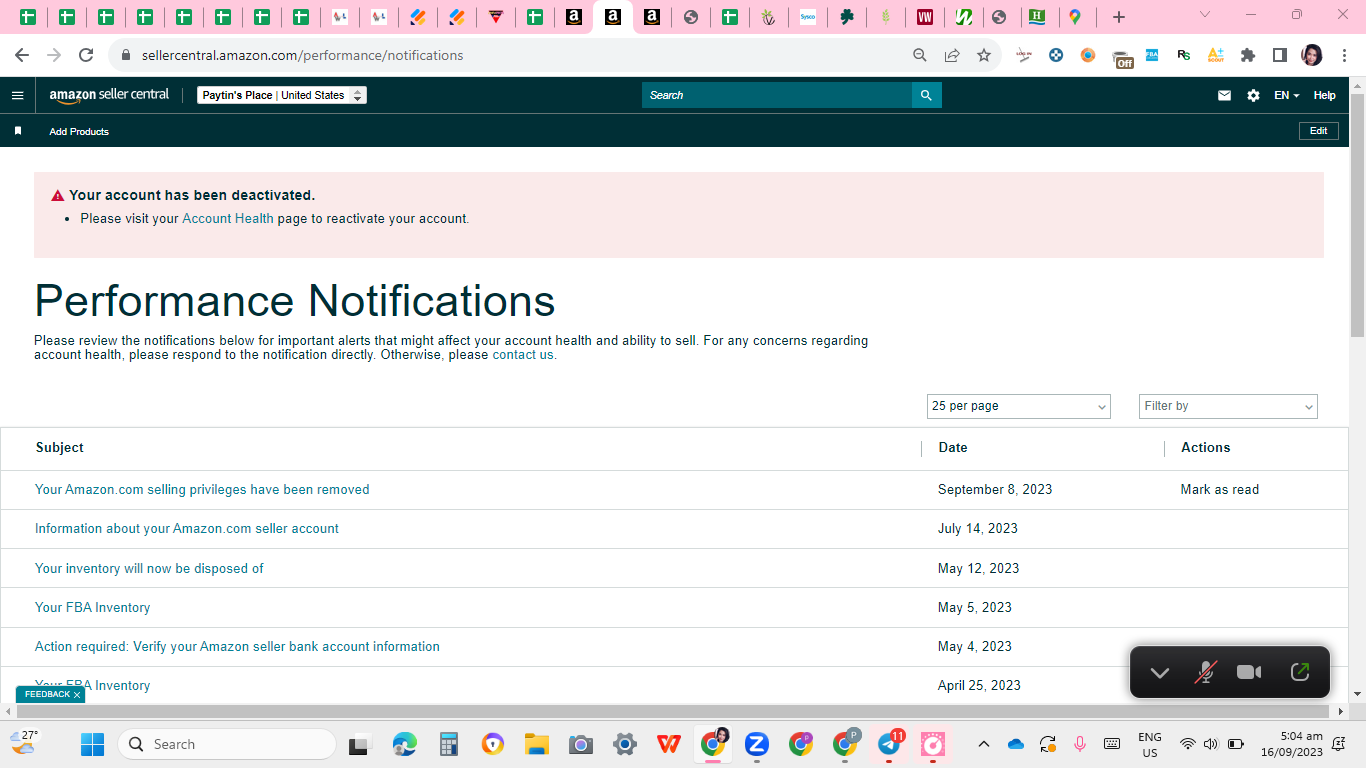The width and height of the screenshot is (1366, 768).
Task: Open the extension icon showing Off badge
Action: (1122, 57)
